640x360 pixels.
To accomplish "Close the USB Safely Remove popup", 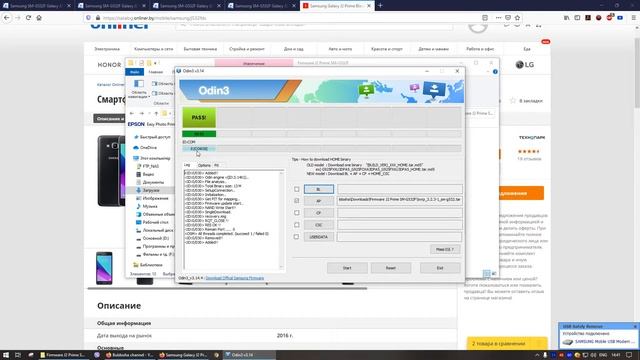I will tap(635, 327).
